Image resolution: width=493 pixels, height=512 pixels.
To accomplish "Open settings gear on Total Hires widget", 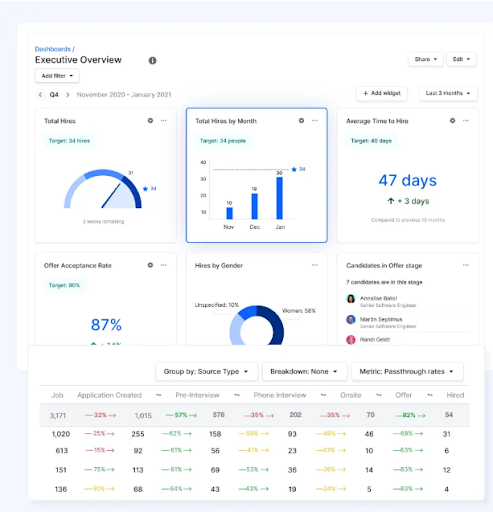I will point(150,120).
